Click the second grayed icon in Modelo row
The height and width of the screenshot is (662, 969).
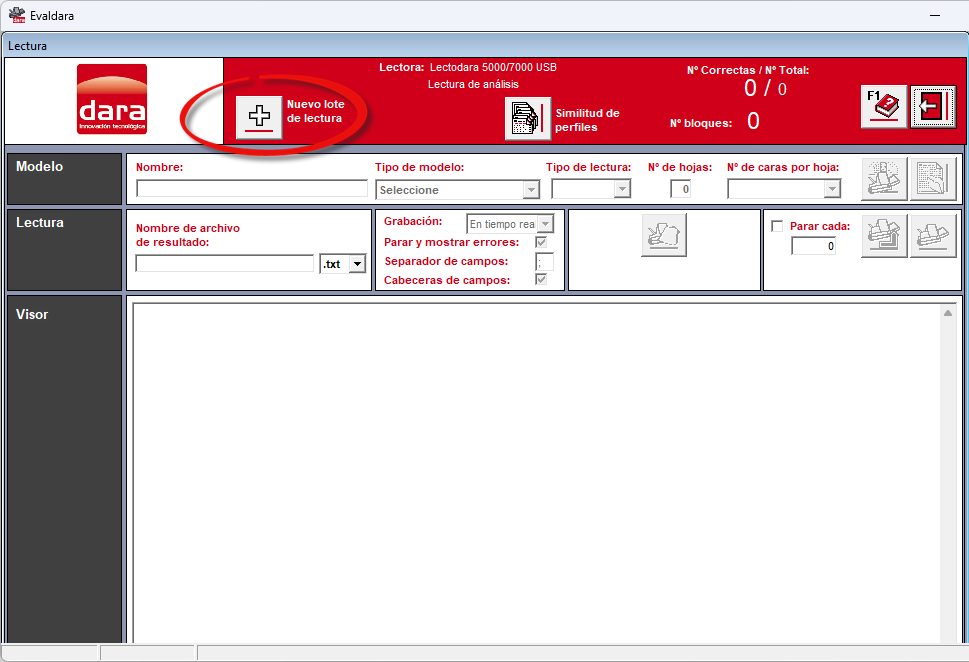pos(933,179)
